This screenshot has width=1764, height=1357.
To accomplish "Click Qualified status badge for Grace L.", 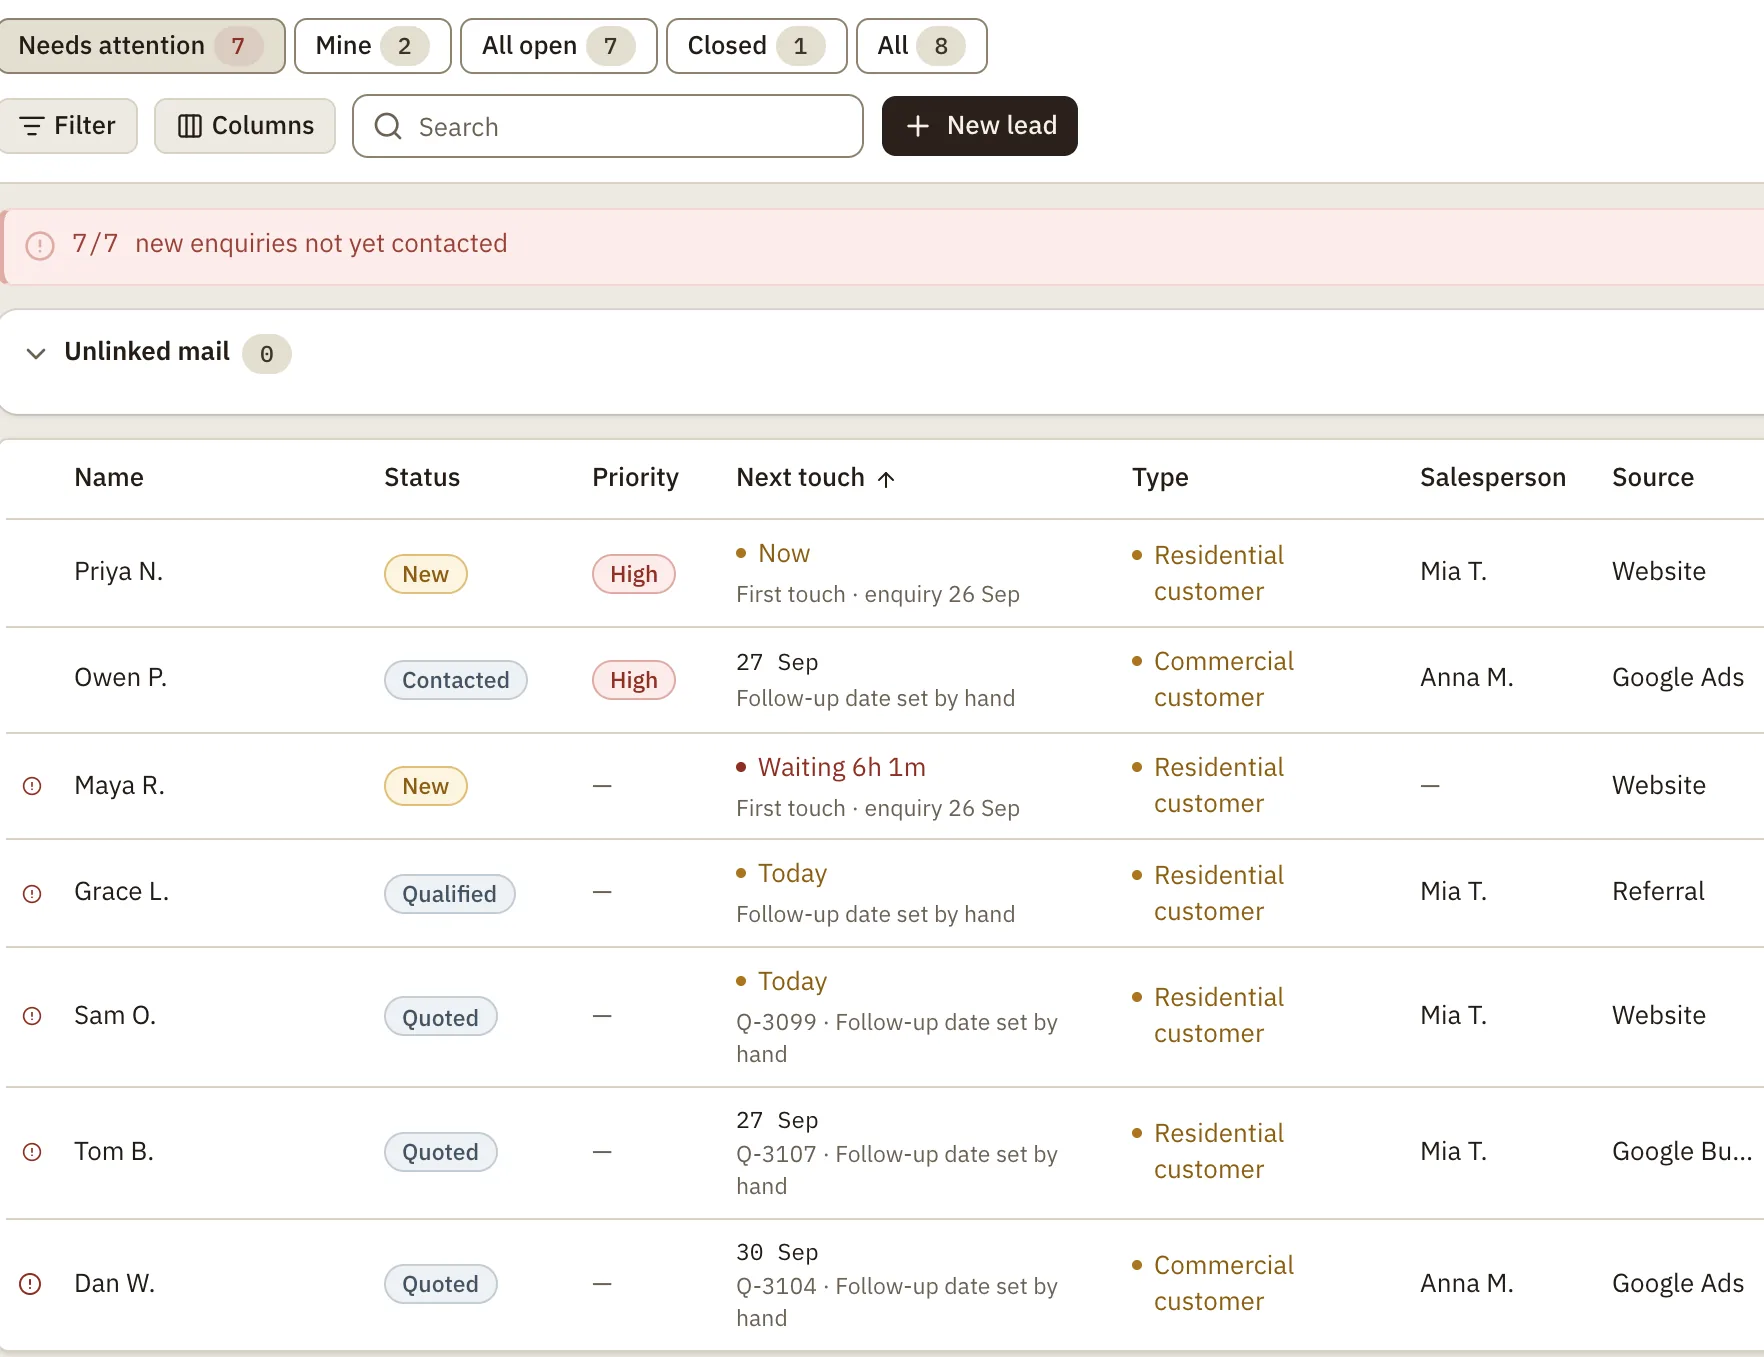I will 450,894.
